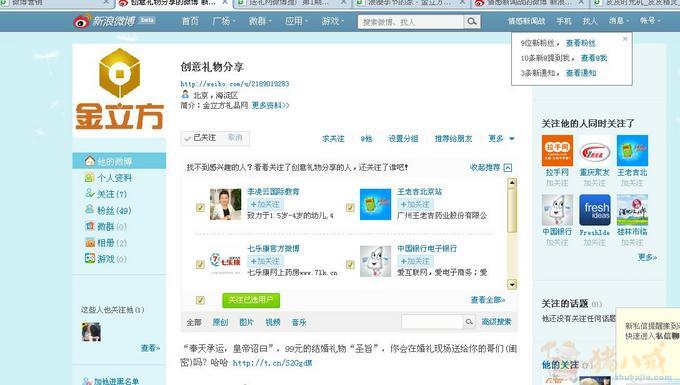Click 王老吉北 icon in right panel
This screenshot has height=385, width=680.
tap(632, 150)
